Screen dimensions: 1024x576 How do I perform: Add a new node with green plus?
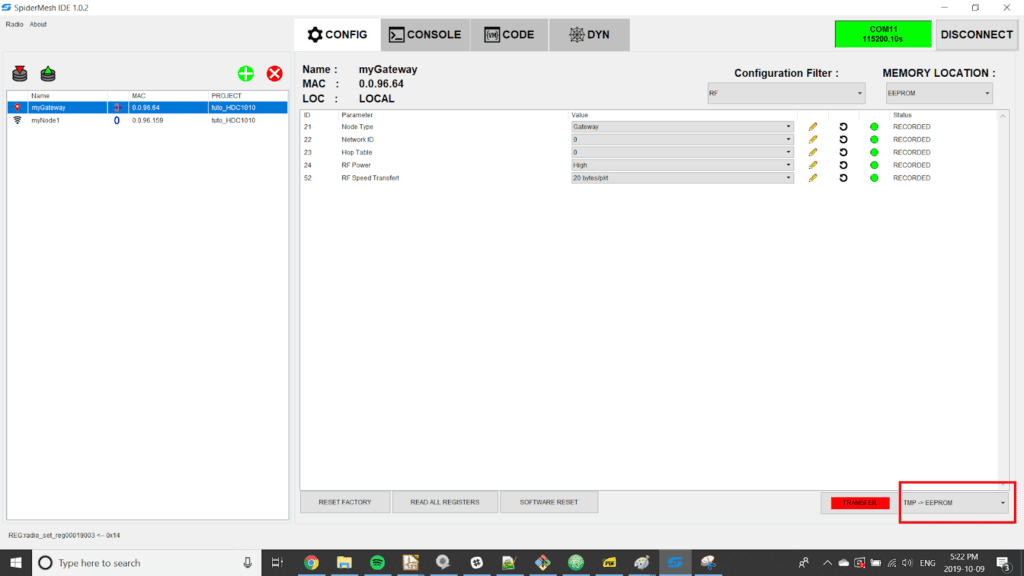pos(246,73)
